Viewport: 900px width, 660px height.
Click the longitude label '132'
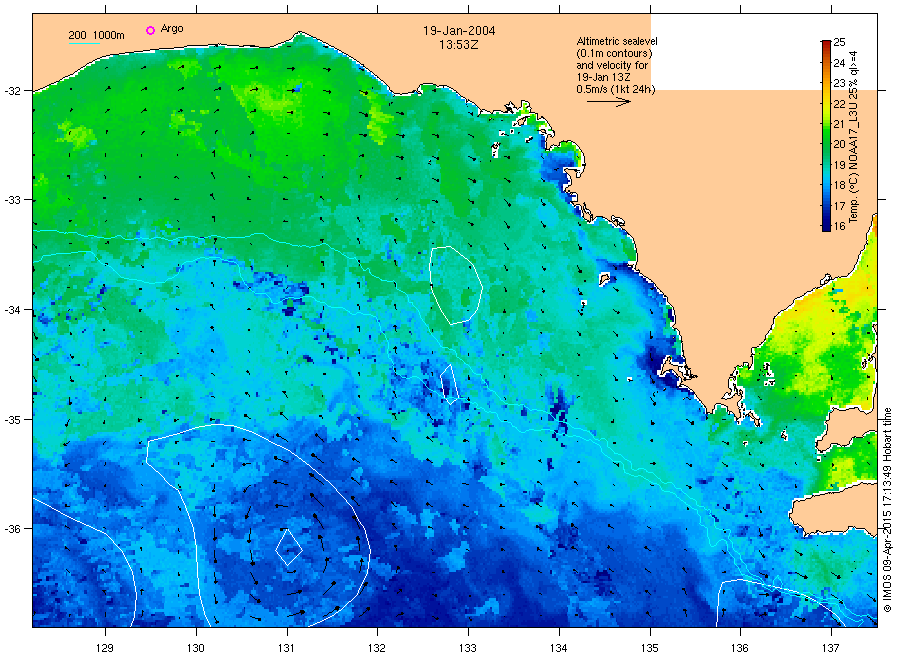click(377, 649)
